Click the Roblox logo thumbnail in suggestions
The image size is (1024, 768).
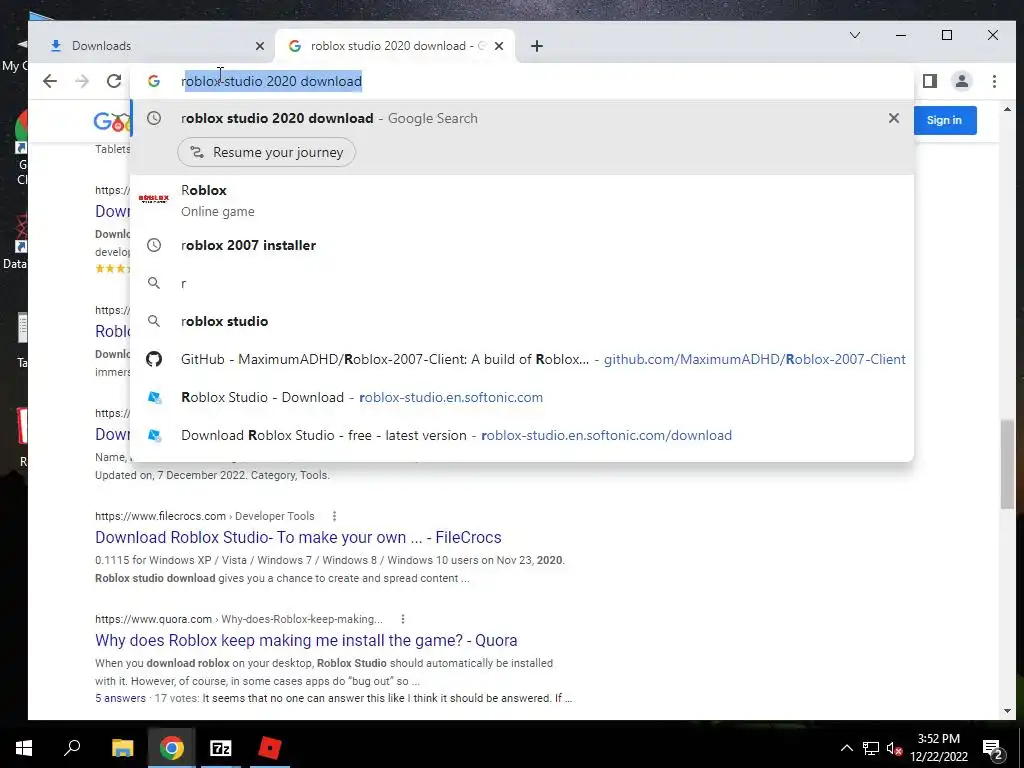[x=153, y=199]
